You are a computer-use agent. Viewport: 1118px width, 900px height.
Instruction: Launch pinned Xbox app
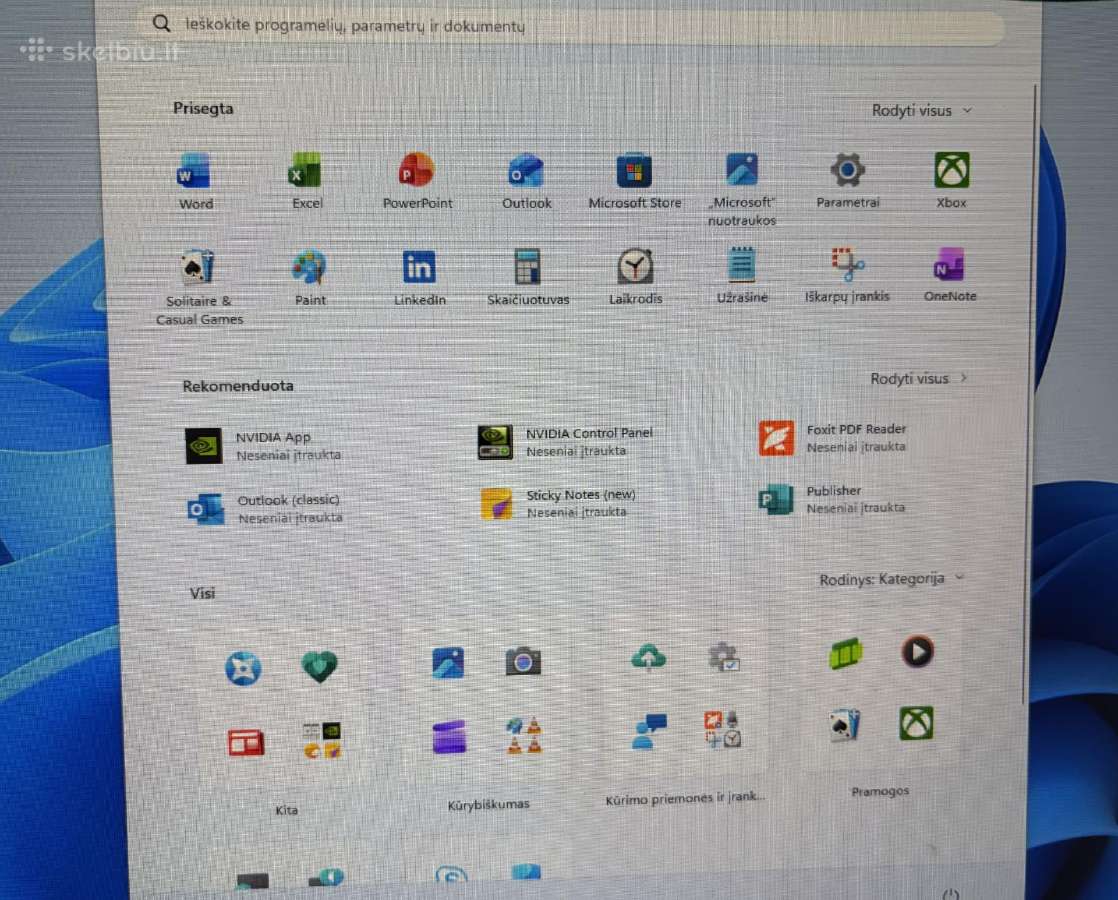(x=952, y=180)
